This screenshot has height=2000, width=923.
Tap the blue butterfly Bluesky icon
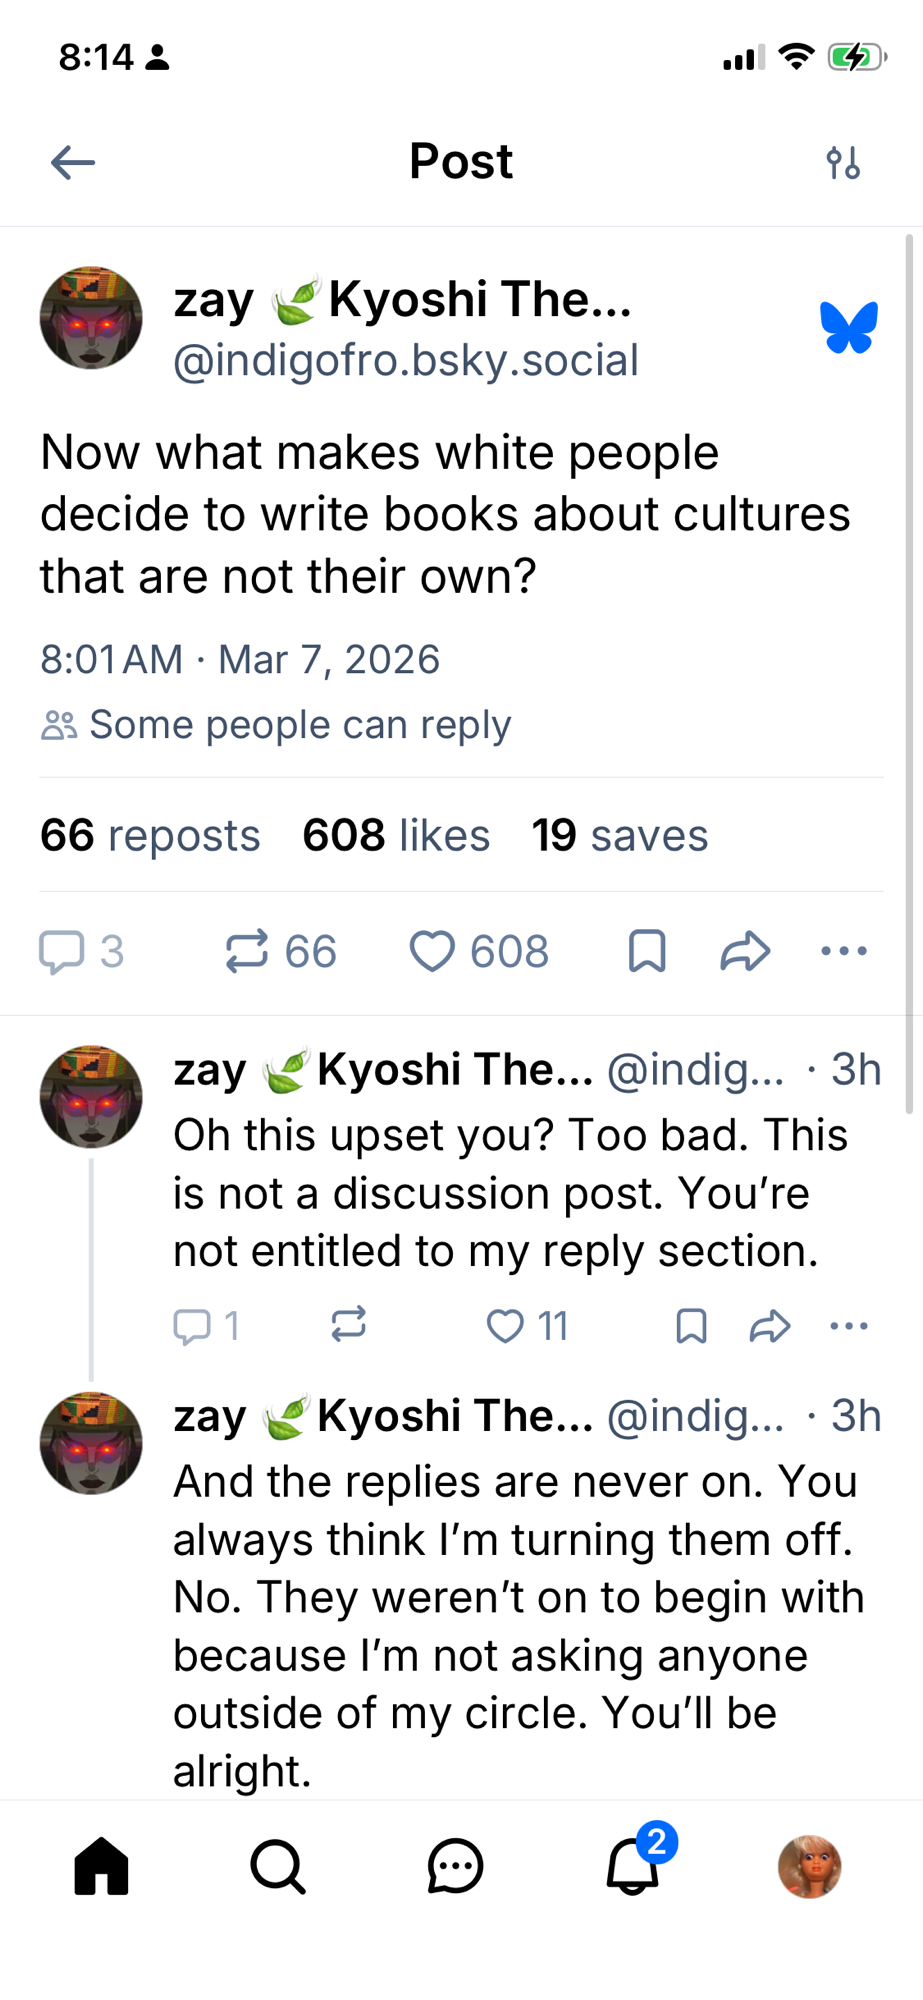coord(849,328)
